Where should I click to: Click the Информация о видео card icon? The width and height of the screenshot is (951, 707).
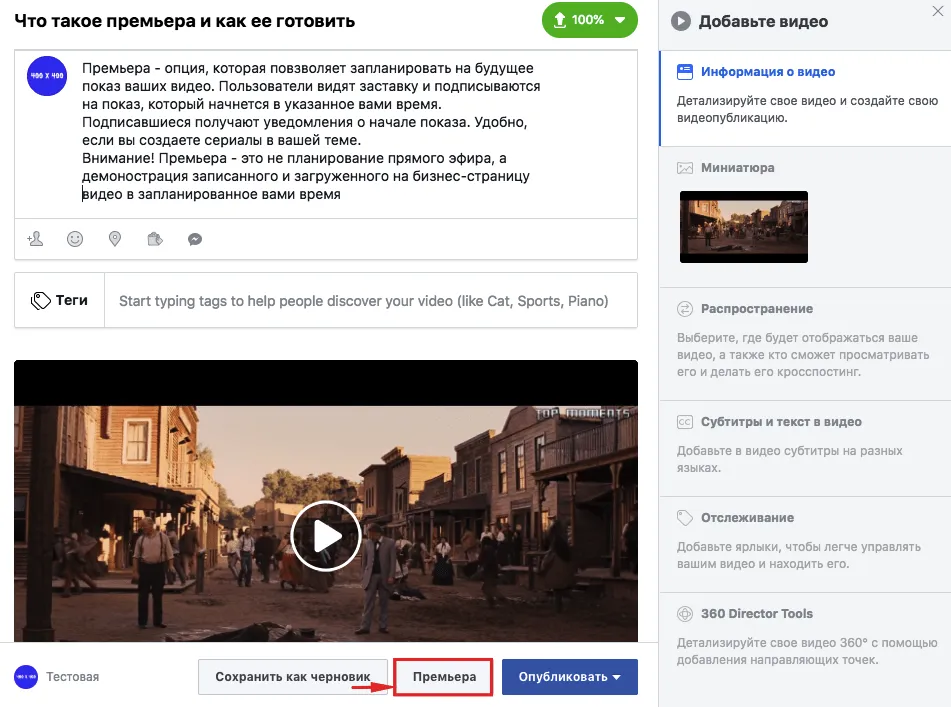(x=685, y=72)
